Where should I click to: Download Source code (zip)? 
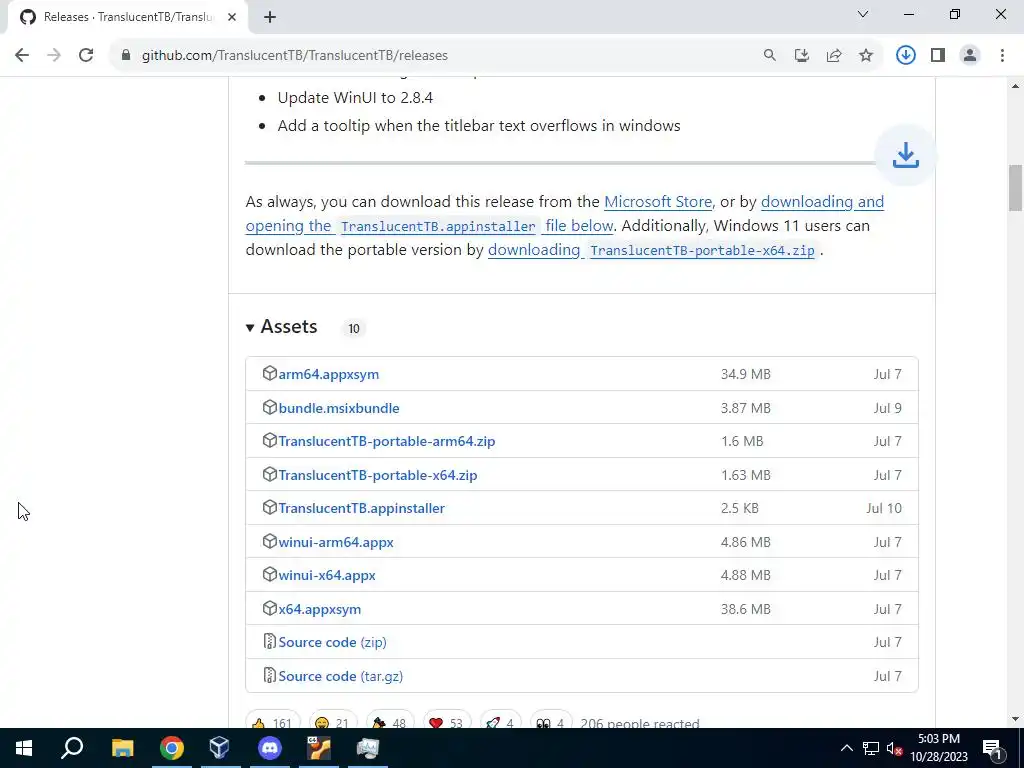point(332,643)
